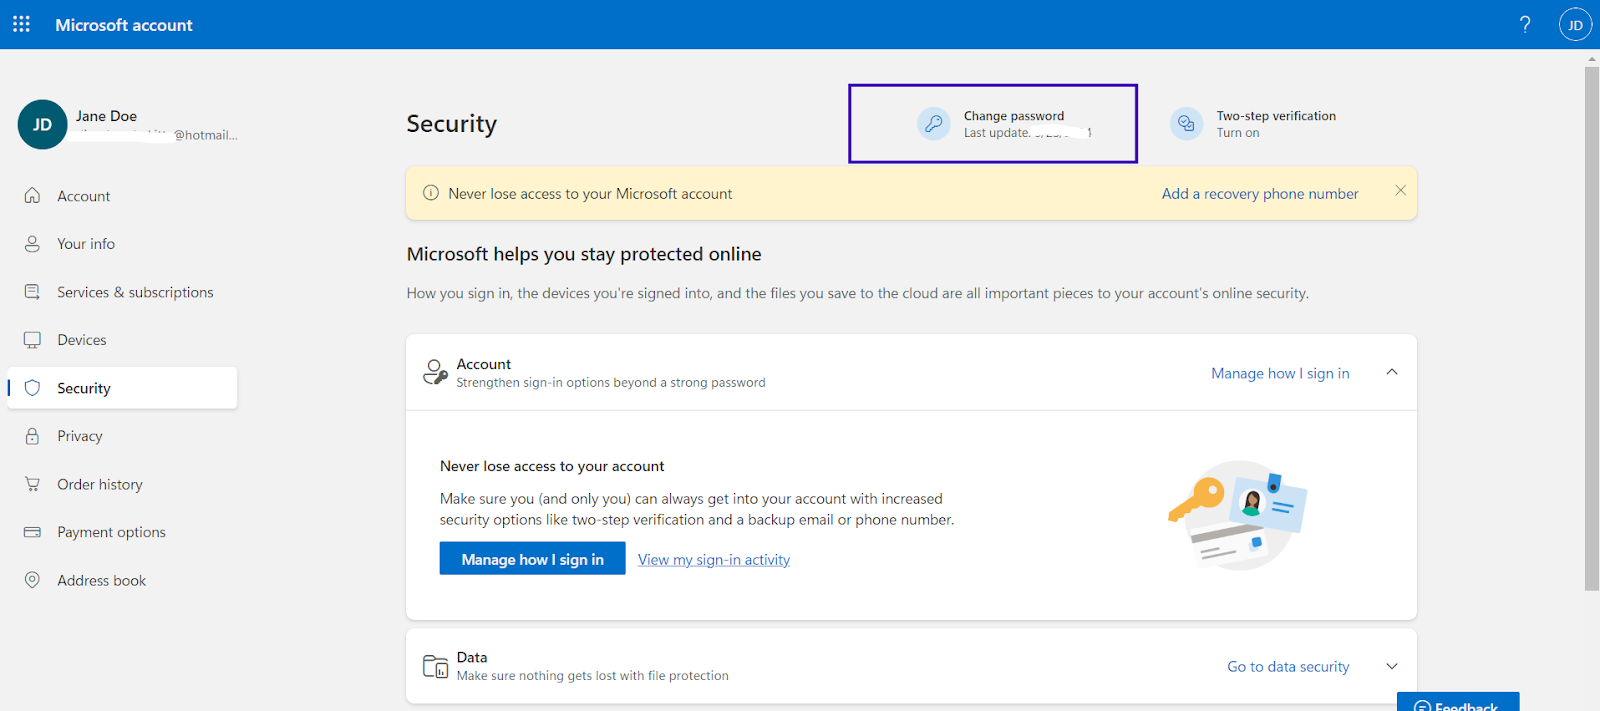
Task: Click the location pin icon beside Address book
Action: pos(32,580)
